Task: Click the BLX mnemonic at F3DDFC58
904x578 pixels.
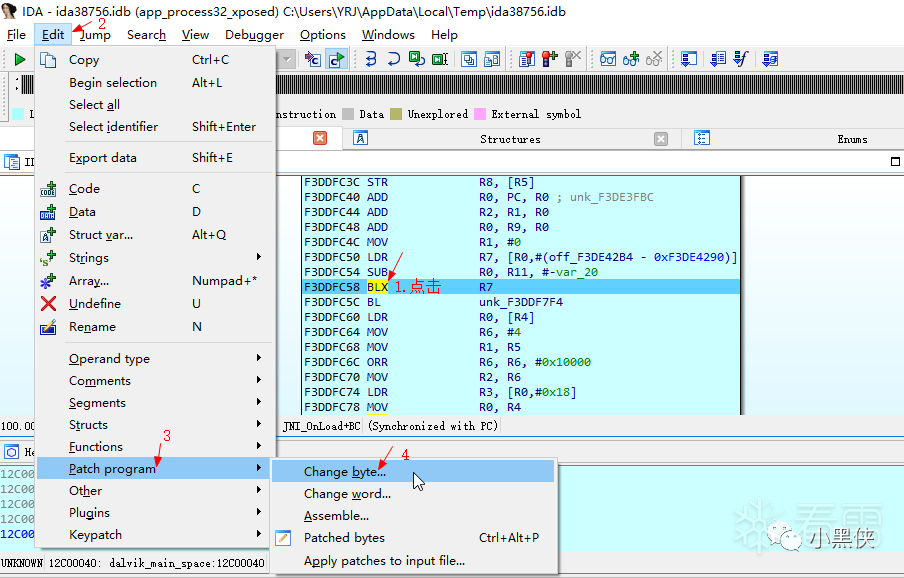Action: (x=378, y=287)
